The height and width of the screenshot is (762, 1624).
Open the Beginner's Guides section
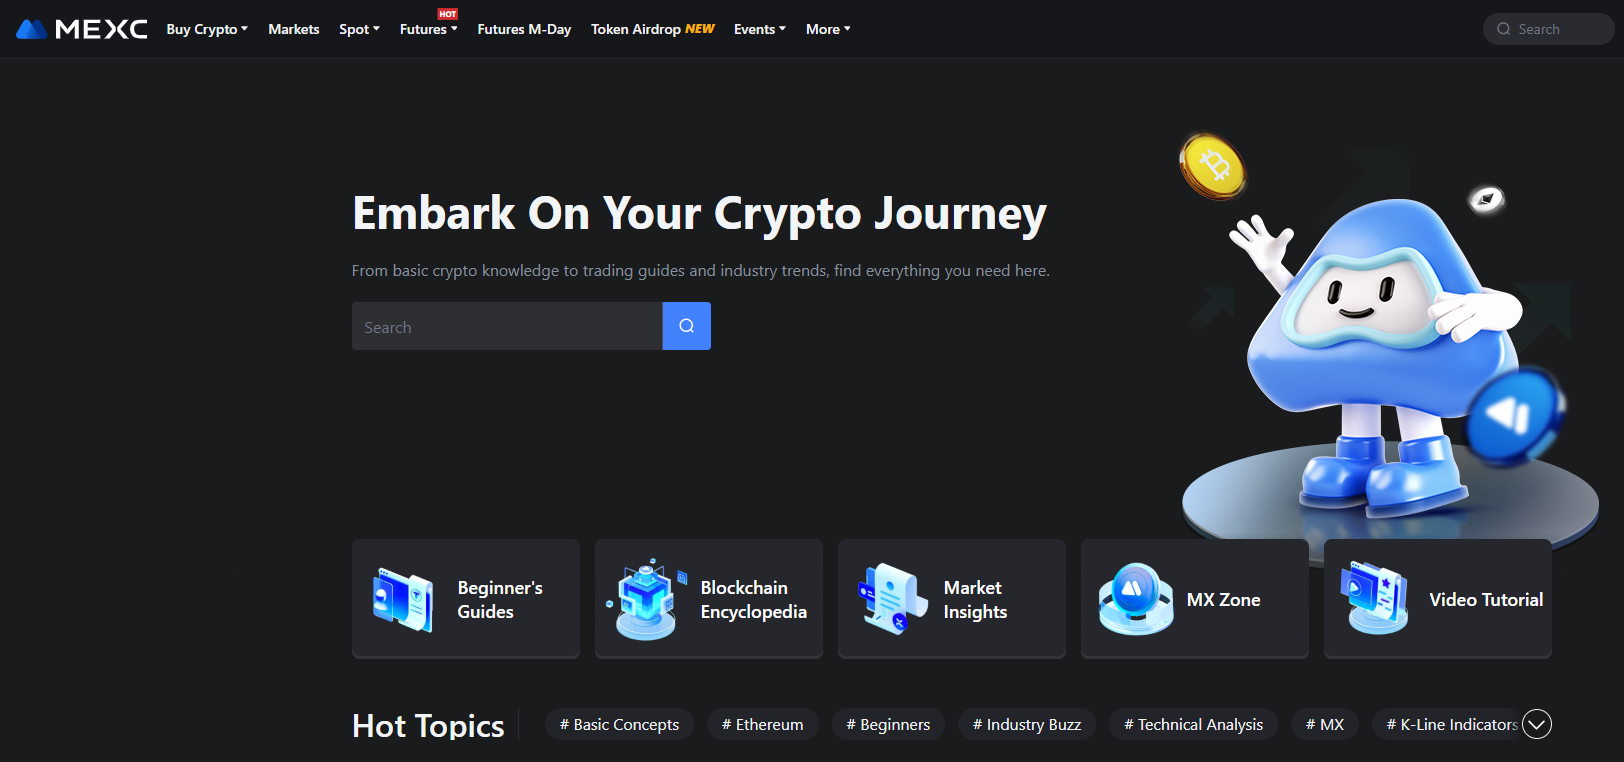[466, 599]
